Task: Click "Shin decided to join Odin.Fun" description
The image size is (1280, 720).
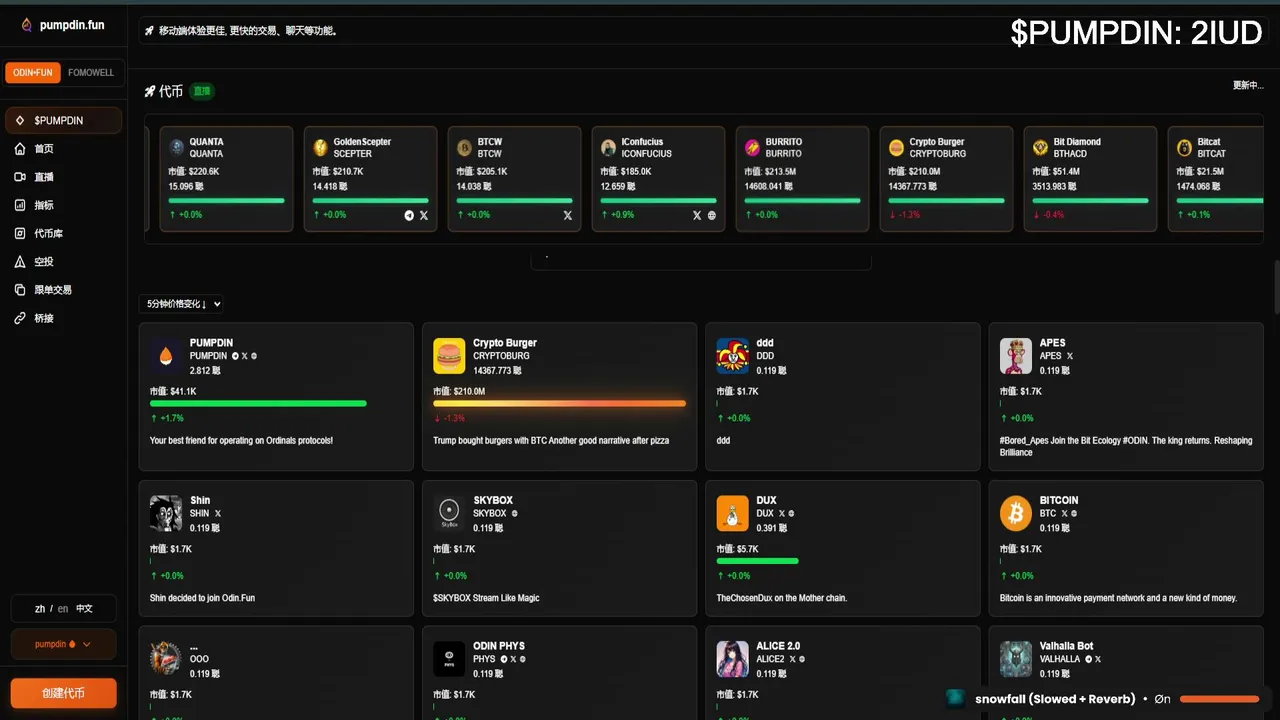Action: coord(202,598)
